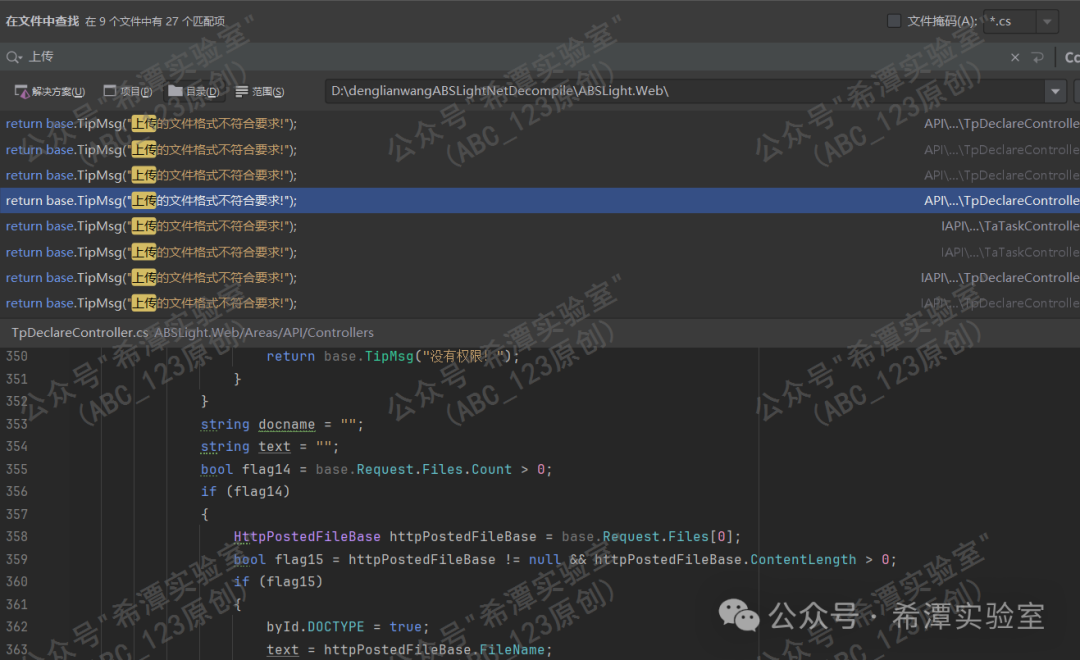The image size is (1080, 660).
Task: Click the new line icon in the search field
Action: pyautogui.click(x=1037, y=58)
